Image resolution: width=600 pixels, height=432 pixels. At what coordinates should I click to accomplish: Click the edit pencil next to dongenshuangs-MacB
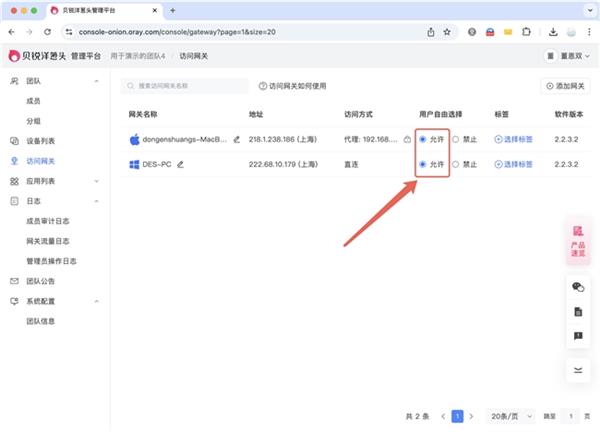click(x=237, y=139)
